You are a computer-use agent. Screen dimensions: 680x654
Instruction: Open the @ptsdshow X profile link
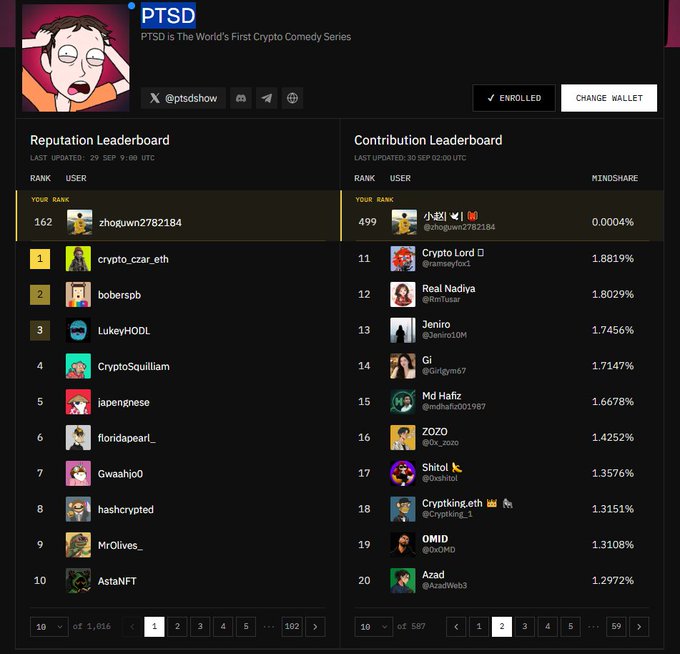[x=183, y=98]
